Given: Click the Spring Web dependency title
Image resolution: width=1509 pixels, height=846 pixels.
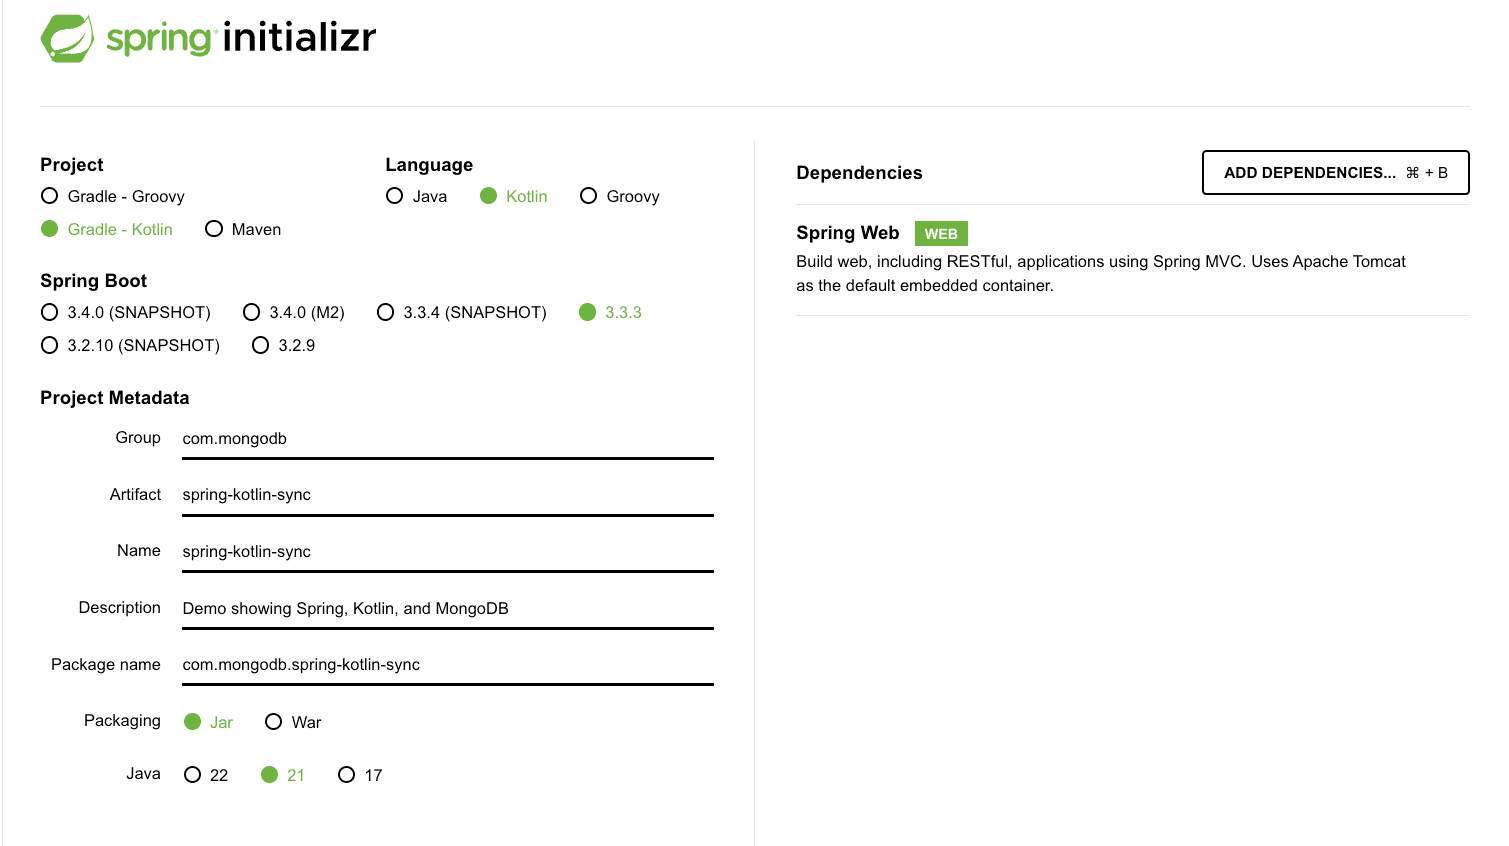Looking at the screenshot, I should 847,232.
